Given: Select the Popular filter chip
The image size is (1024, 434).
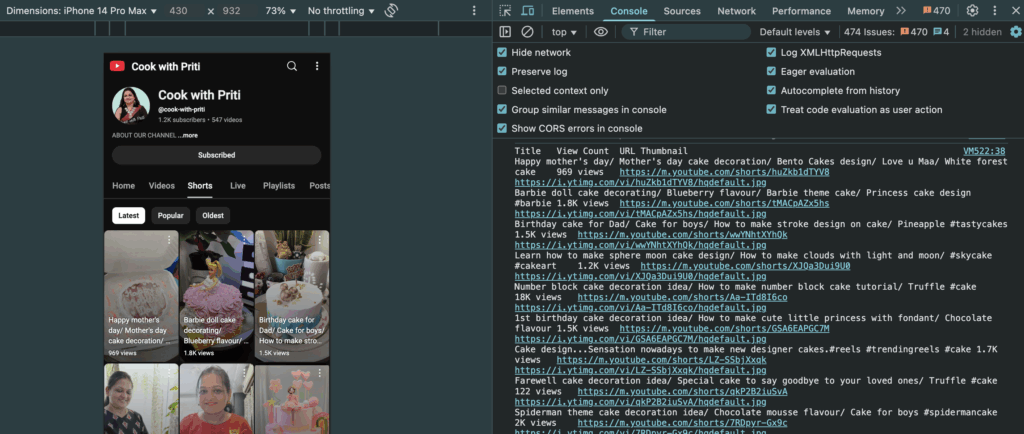Looking at the screenshot, I should (170, 215).
